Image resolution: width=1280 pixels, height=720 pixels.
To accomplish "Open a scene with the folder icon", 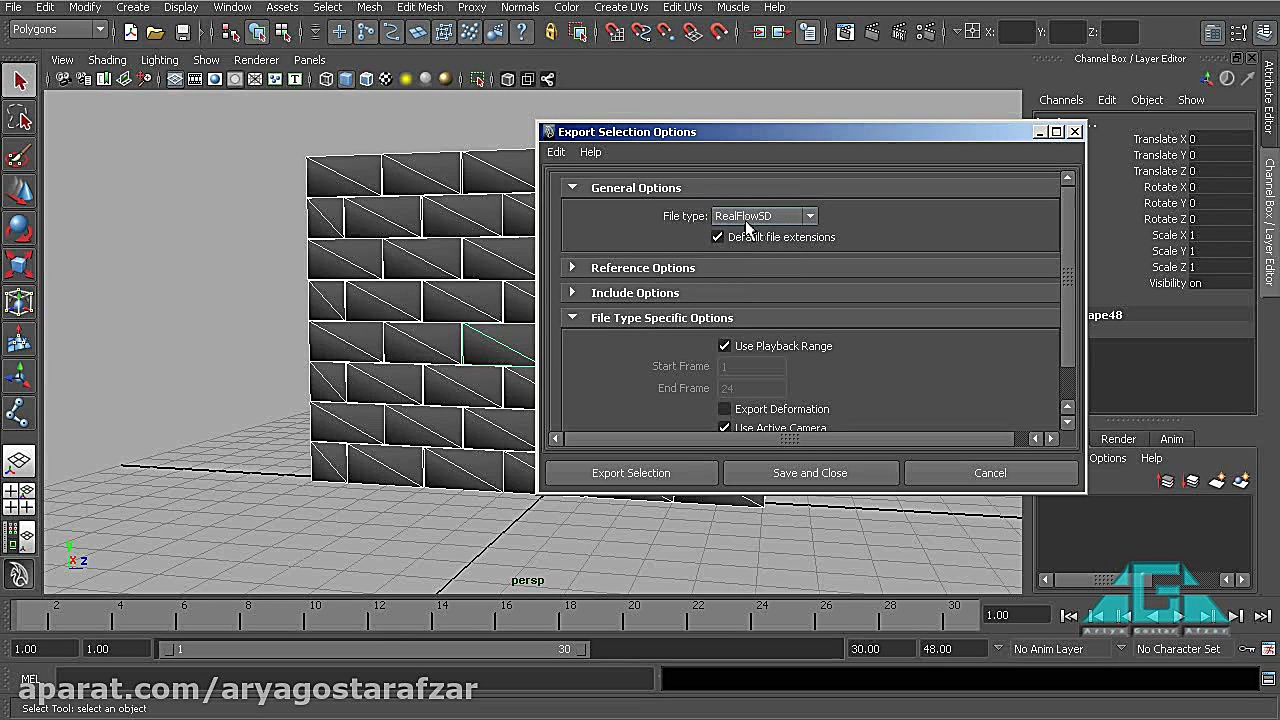I will coord(155,32).
